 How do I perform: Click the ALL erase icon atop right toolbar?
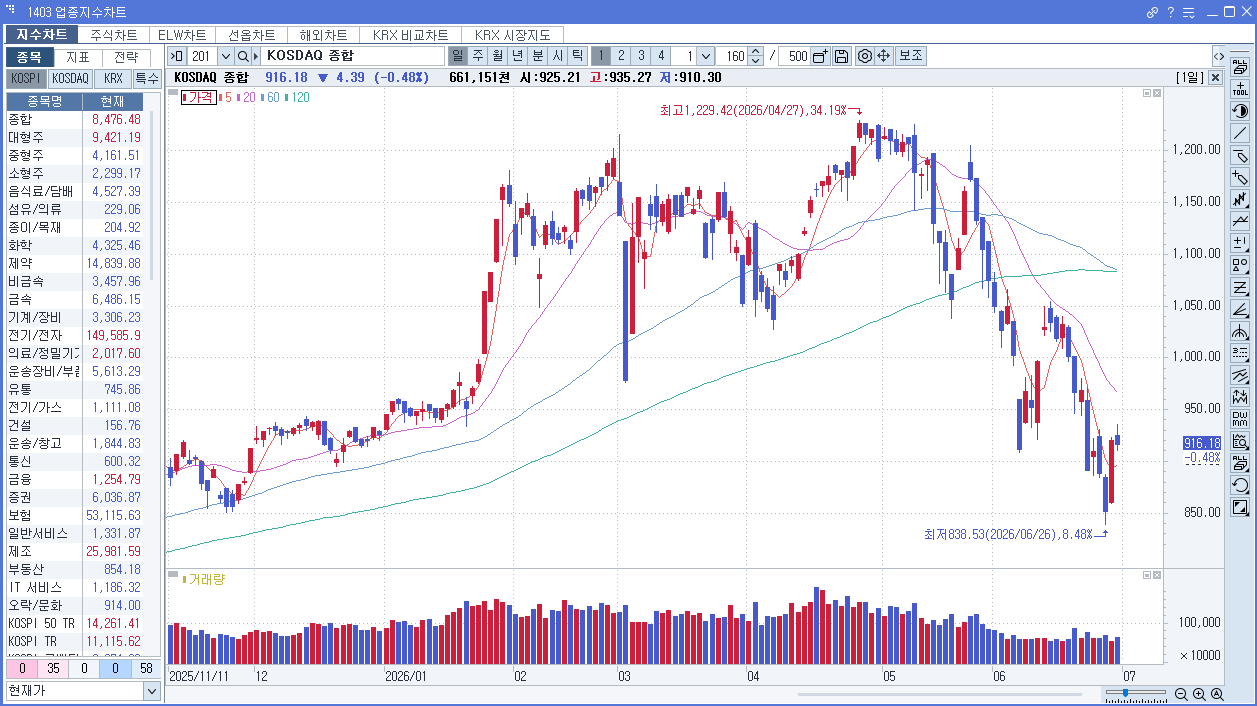[1240, 67]
